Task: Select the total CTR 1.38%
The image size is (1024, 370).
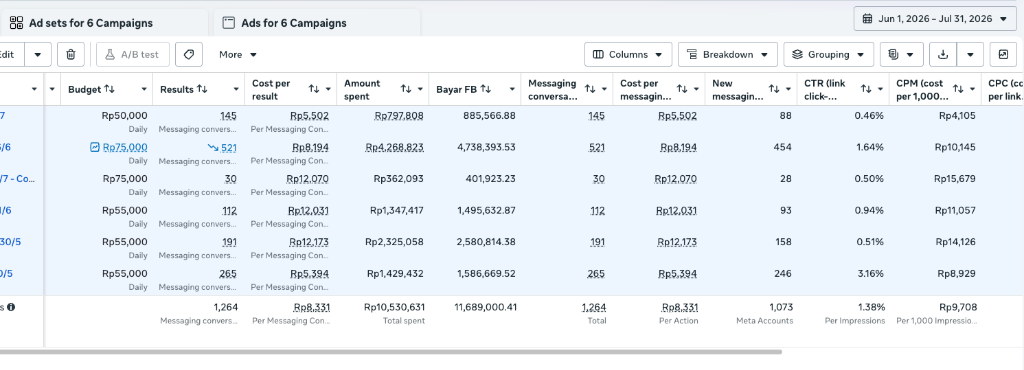Action: click(x=871, y=307)
